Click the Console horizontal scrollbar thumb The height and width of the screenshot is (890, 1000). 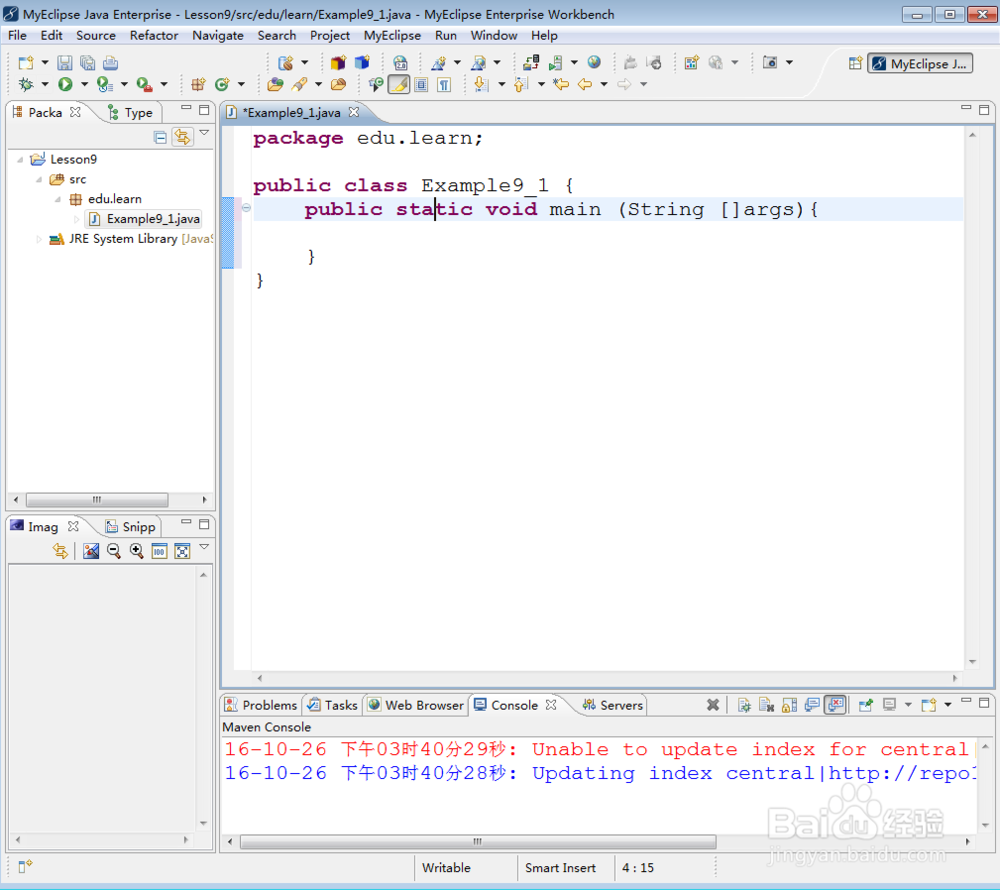coord(478,842)
